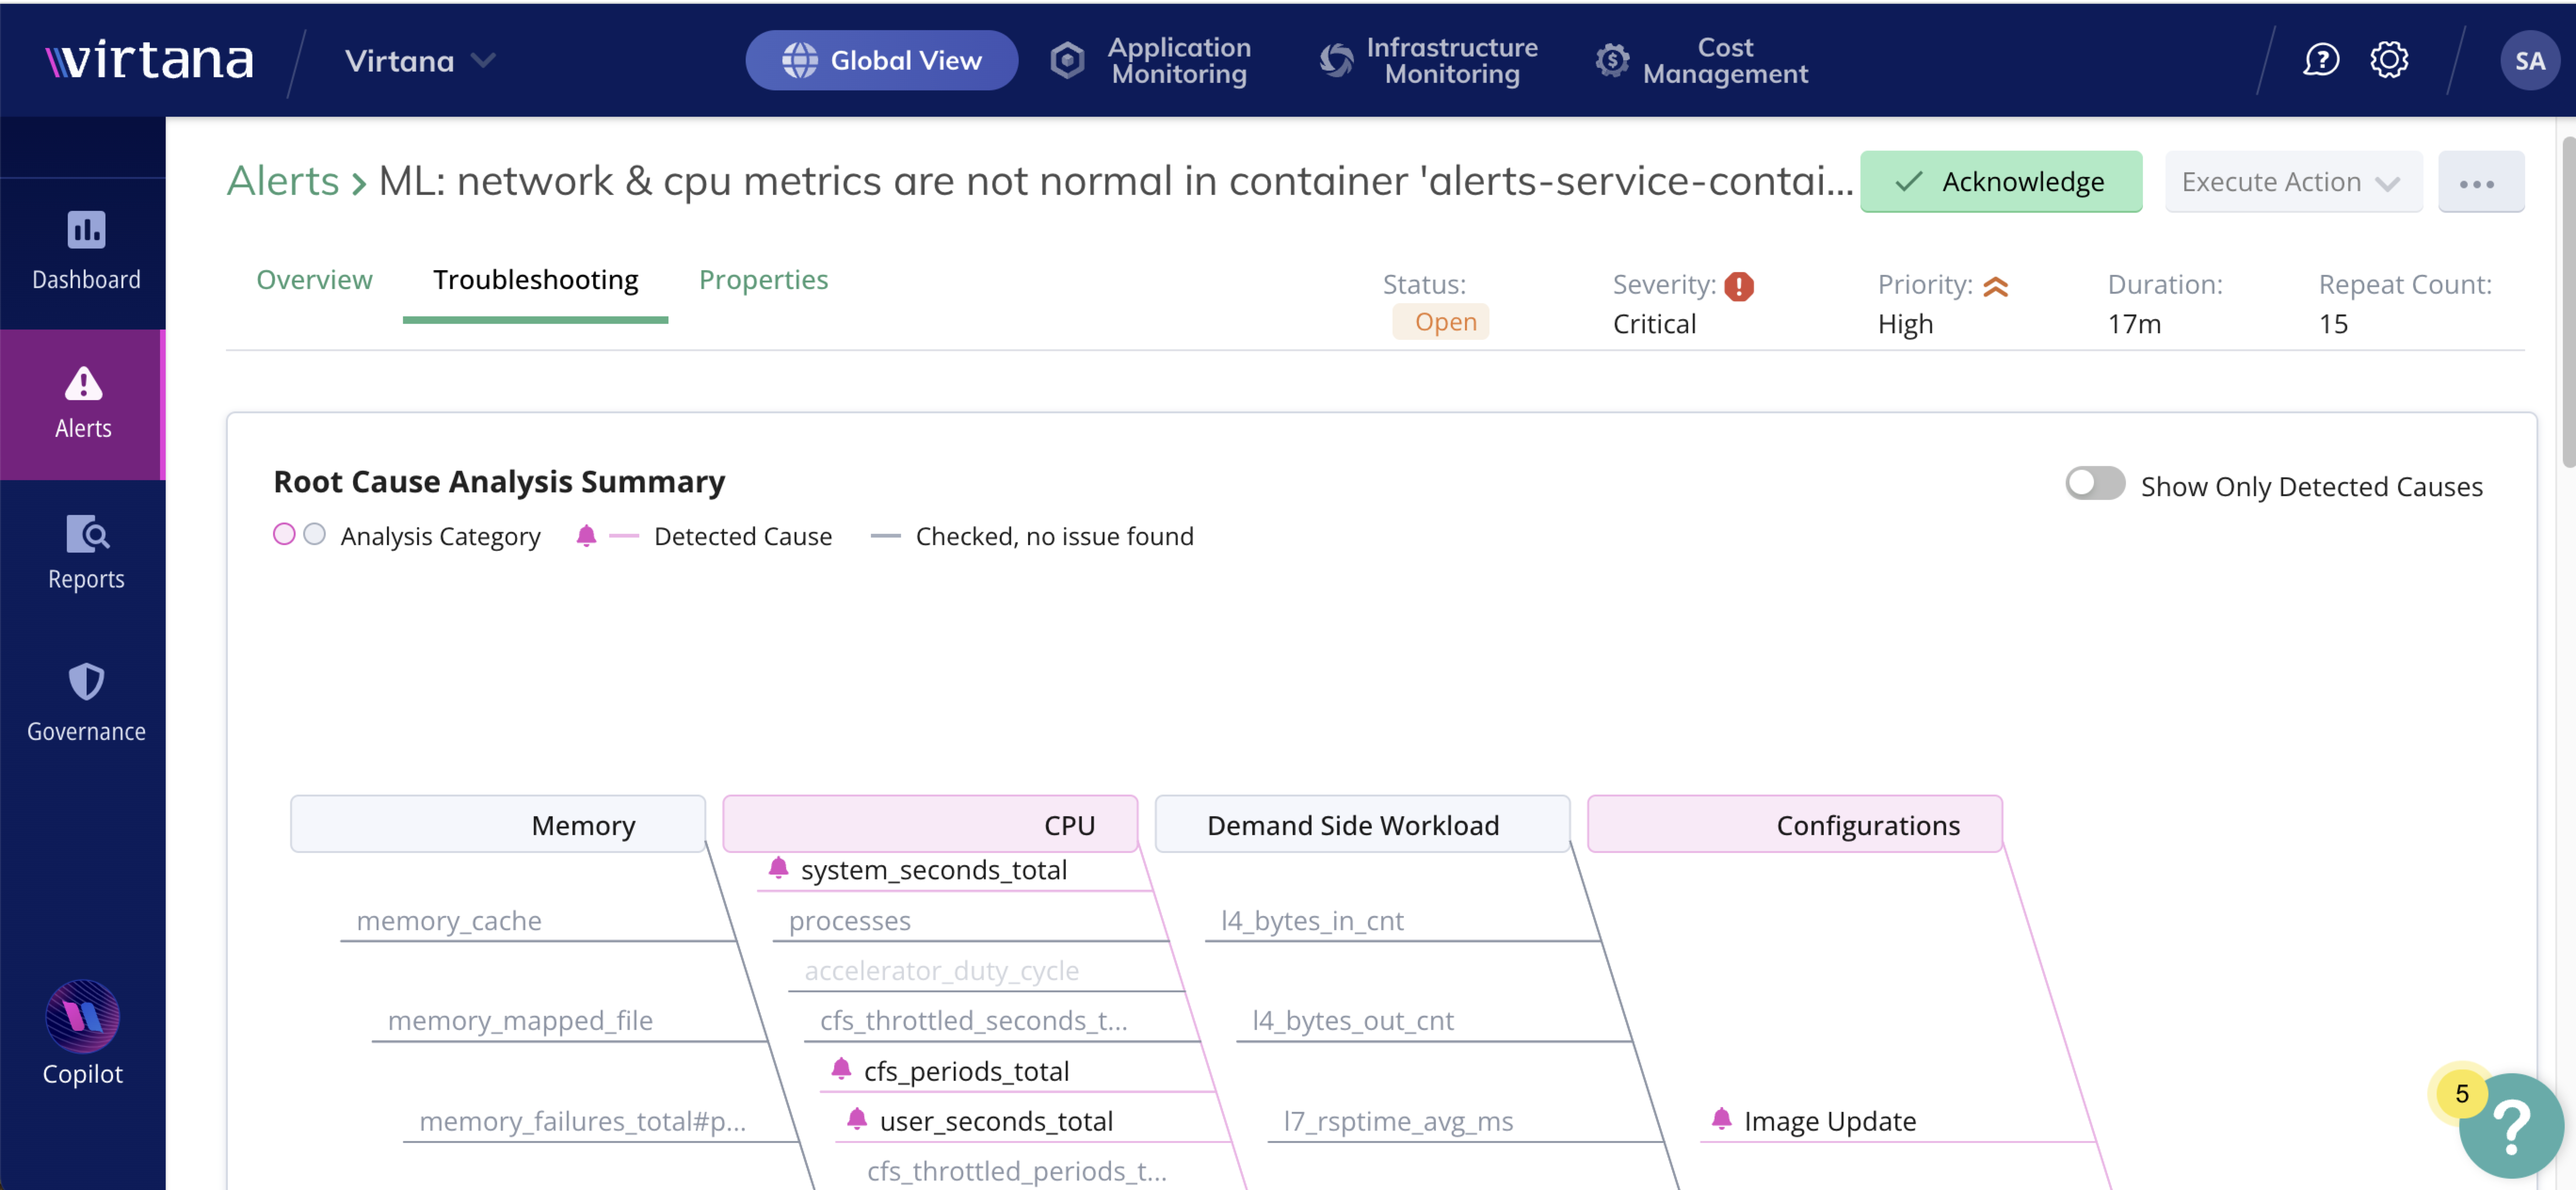Click the bell icon beside Image Update
This screenshot has height=1190, width=2576.
[x=1722, y=1119]
